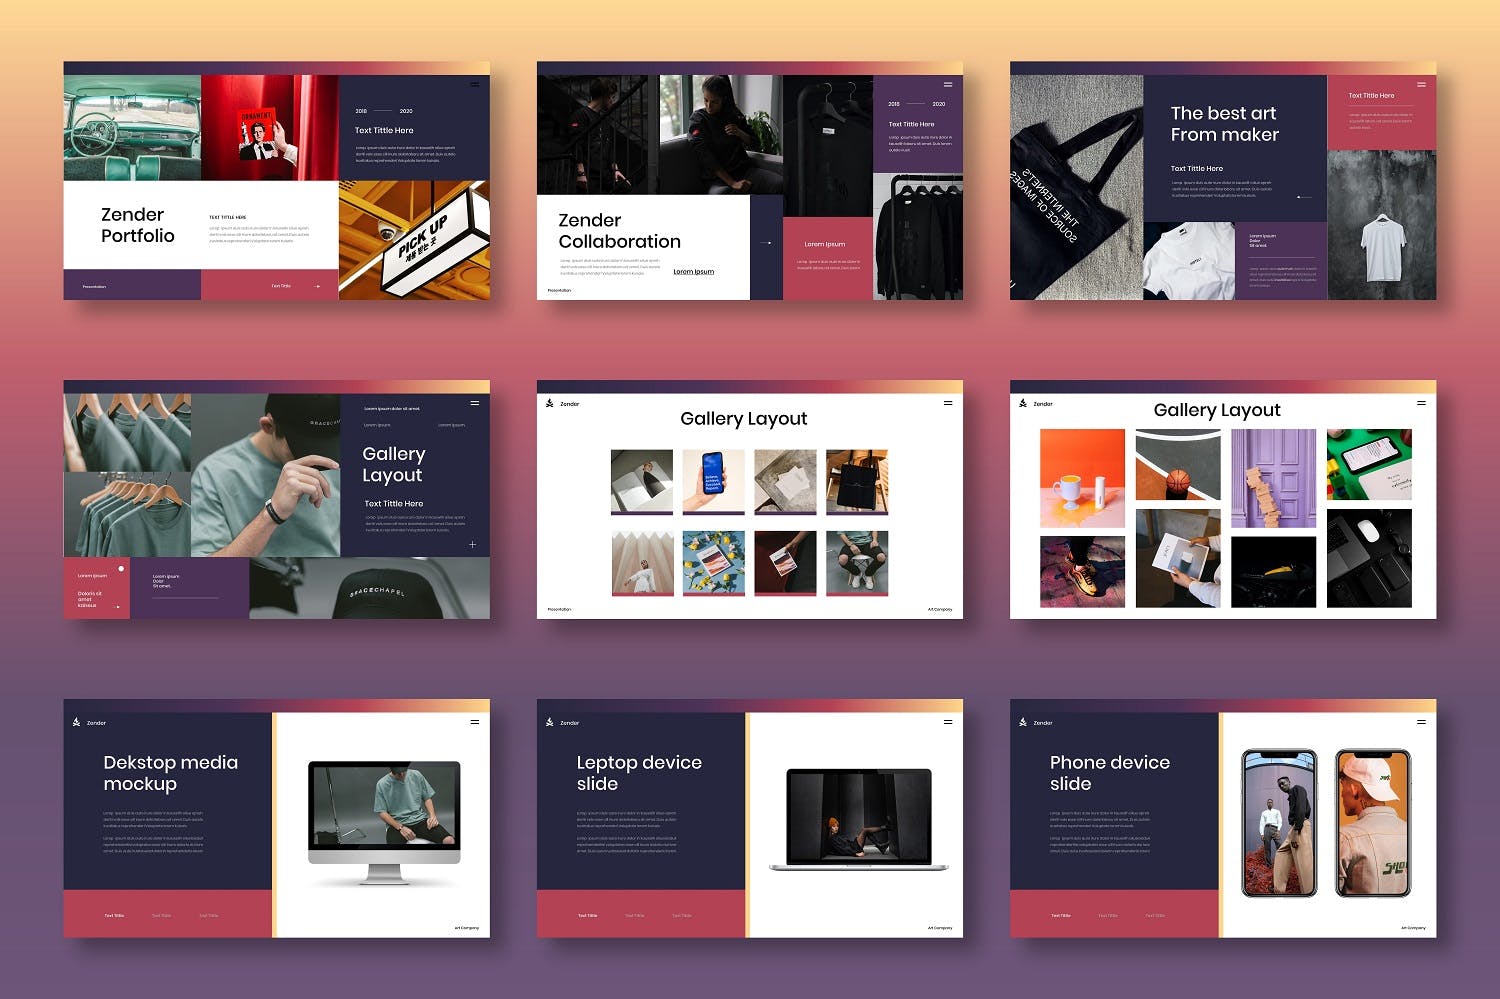Screen dimensions: 1500x999
Task: Click Zender logo on first white Gallery Layout slide
Action: (550, 404)
